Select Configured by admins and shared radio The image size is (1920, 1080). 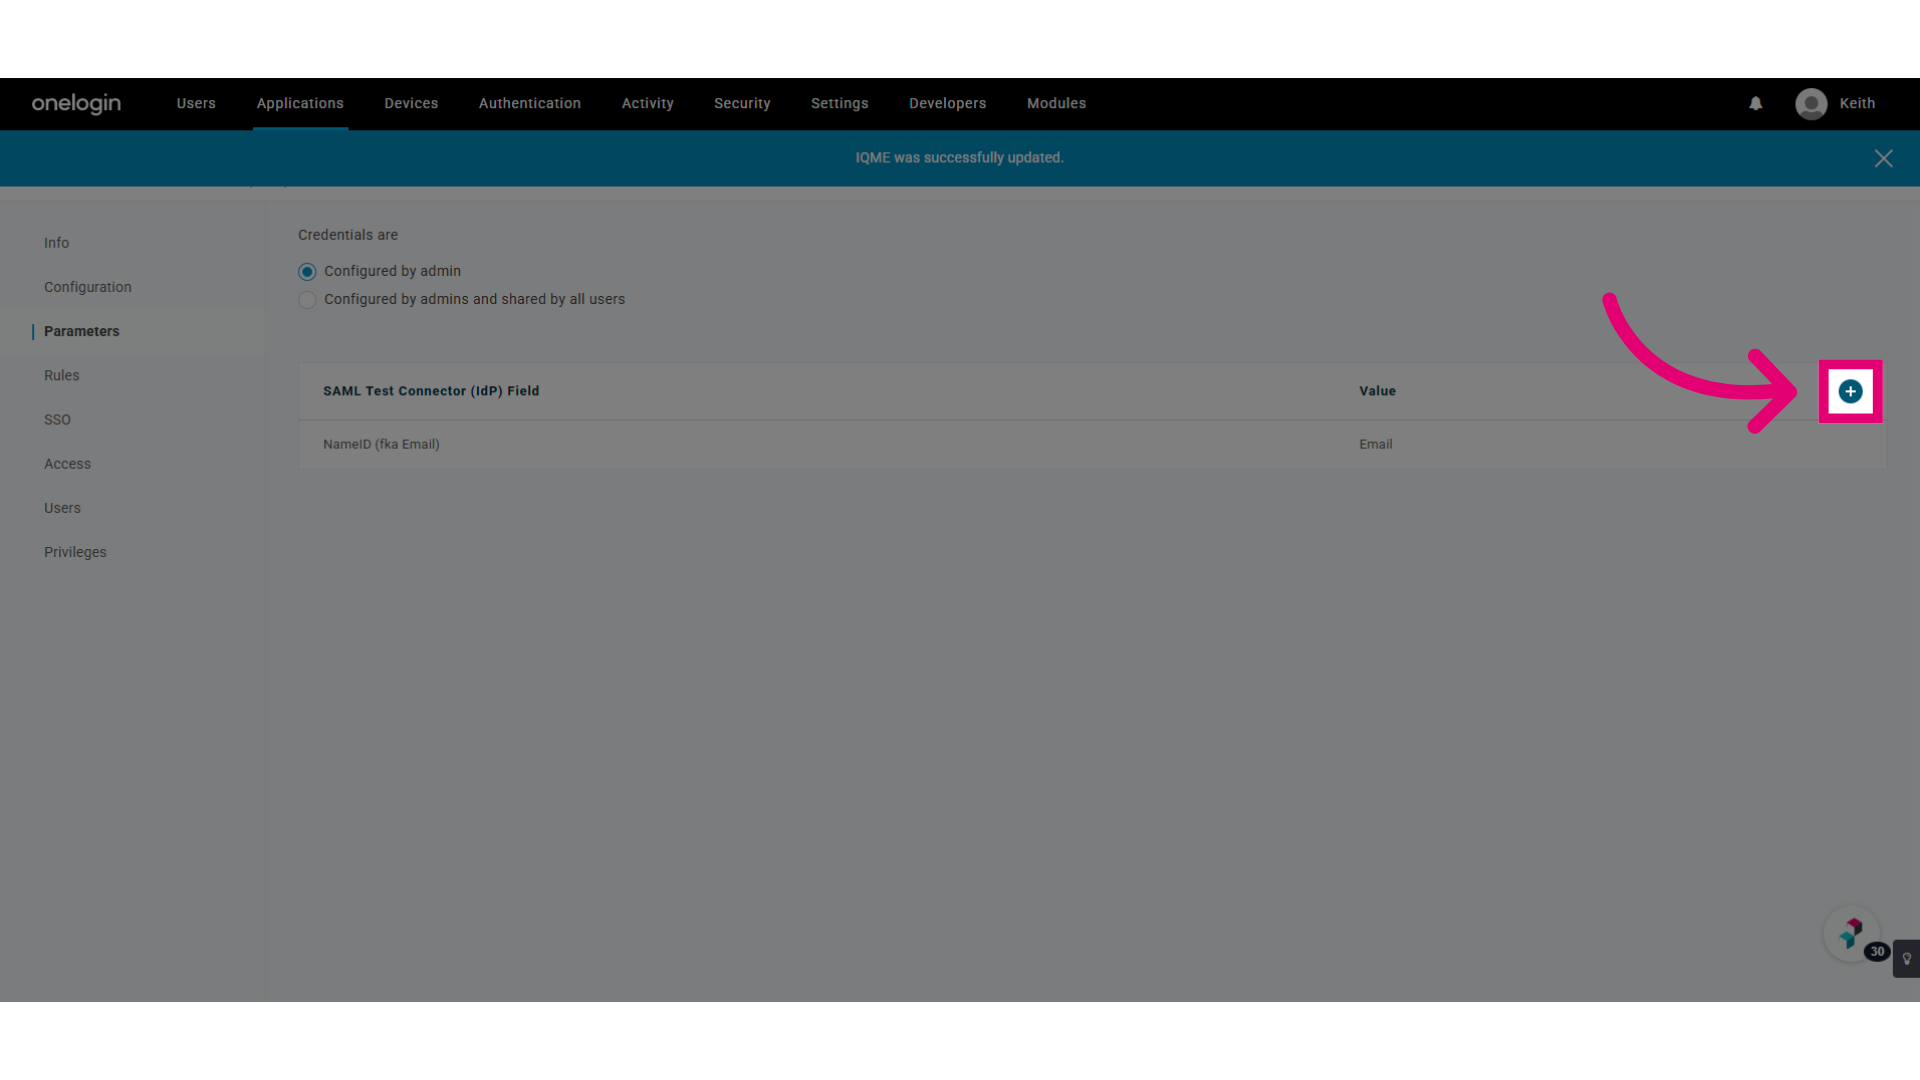tap(307, 300)
